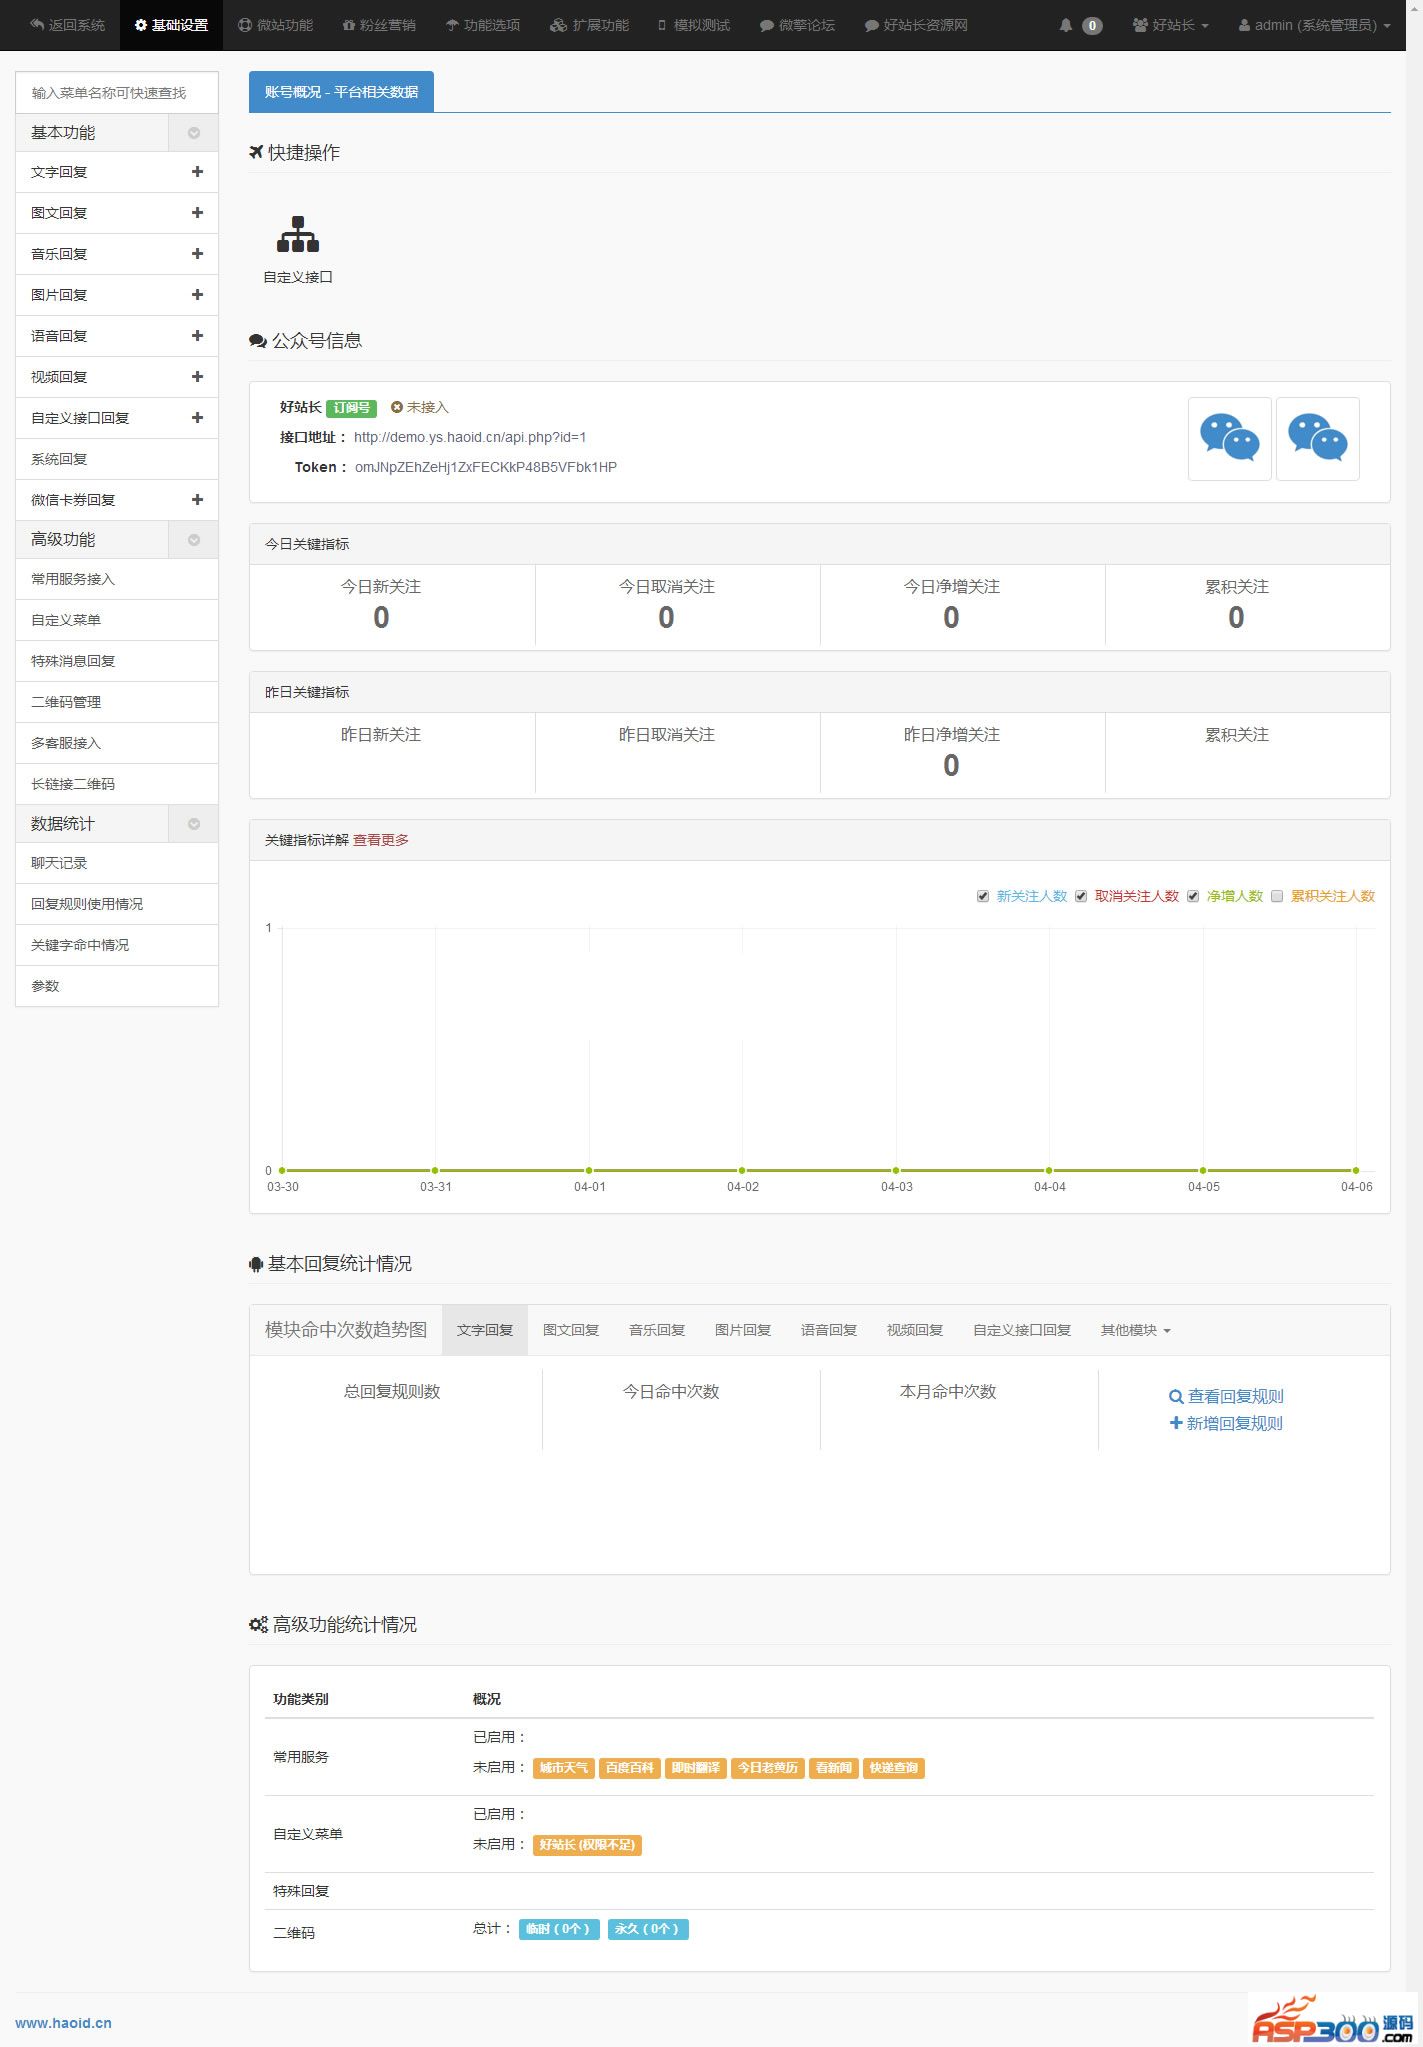The width and height of the screenshot is (1423, 2047).
Task: Switch to the 图文回复 statistics tab
Action: point(571,1330)
